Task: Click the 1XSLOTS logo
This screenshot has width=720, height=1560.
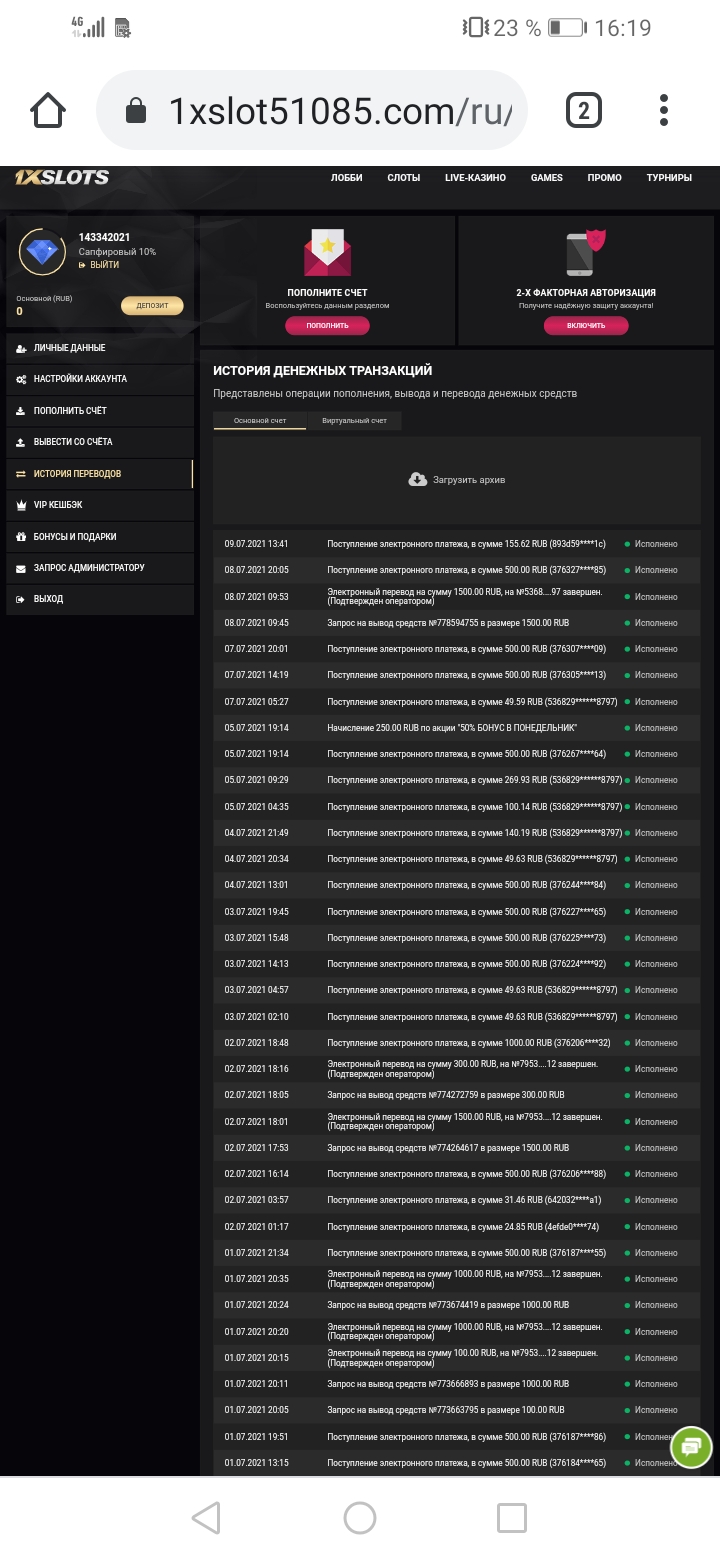Action: pos(62,178)
